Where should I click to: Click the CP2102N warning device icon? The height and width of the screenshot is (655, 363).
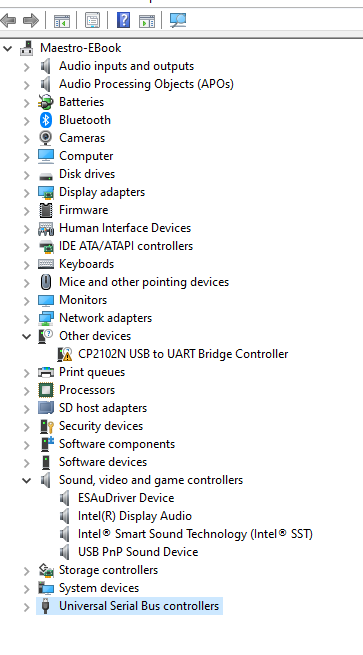[x=65, y=354]
